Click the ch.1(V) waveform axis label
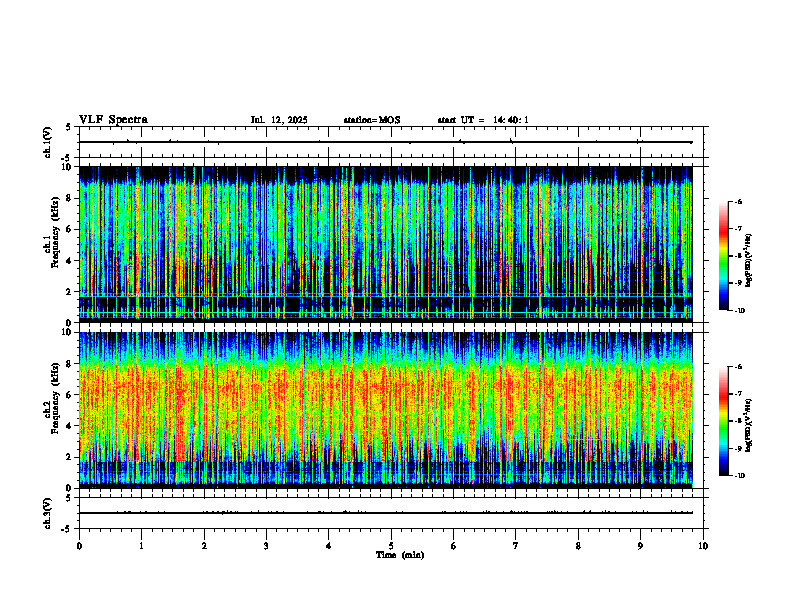The image size is (792, 612). pyautogui.click(x=47, y=142)
